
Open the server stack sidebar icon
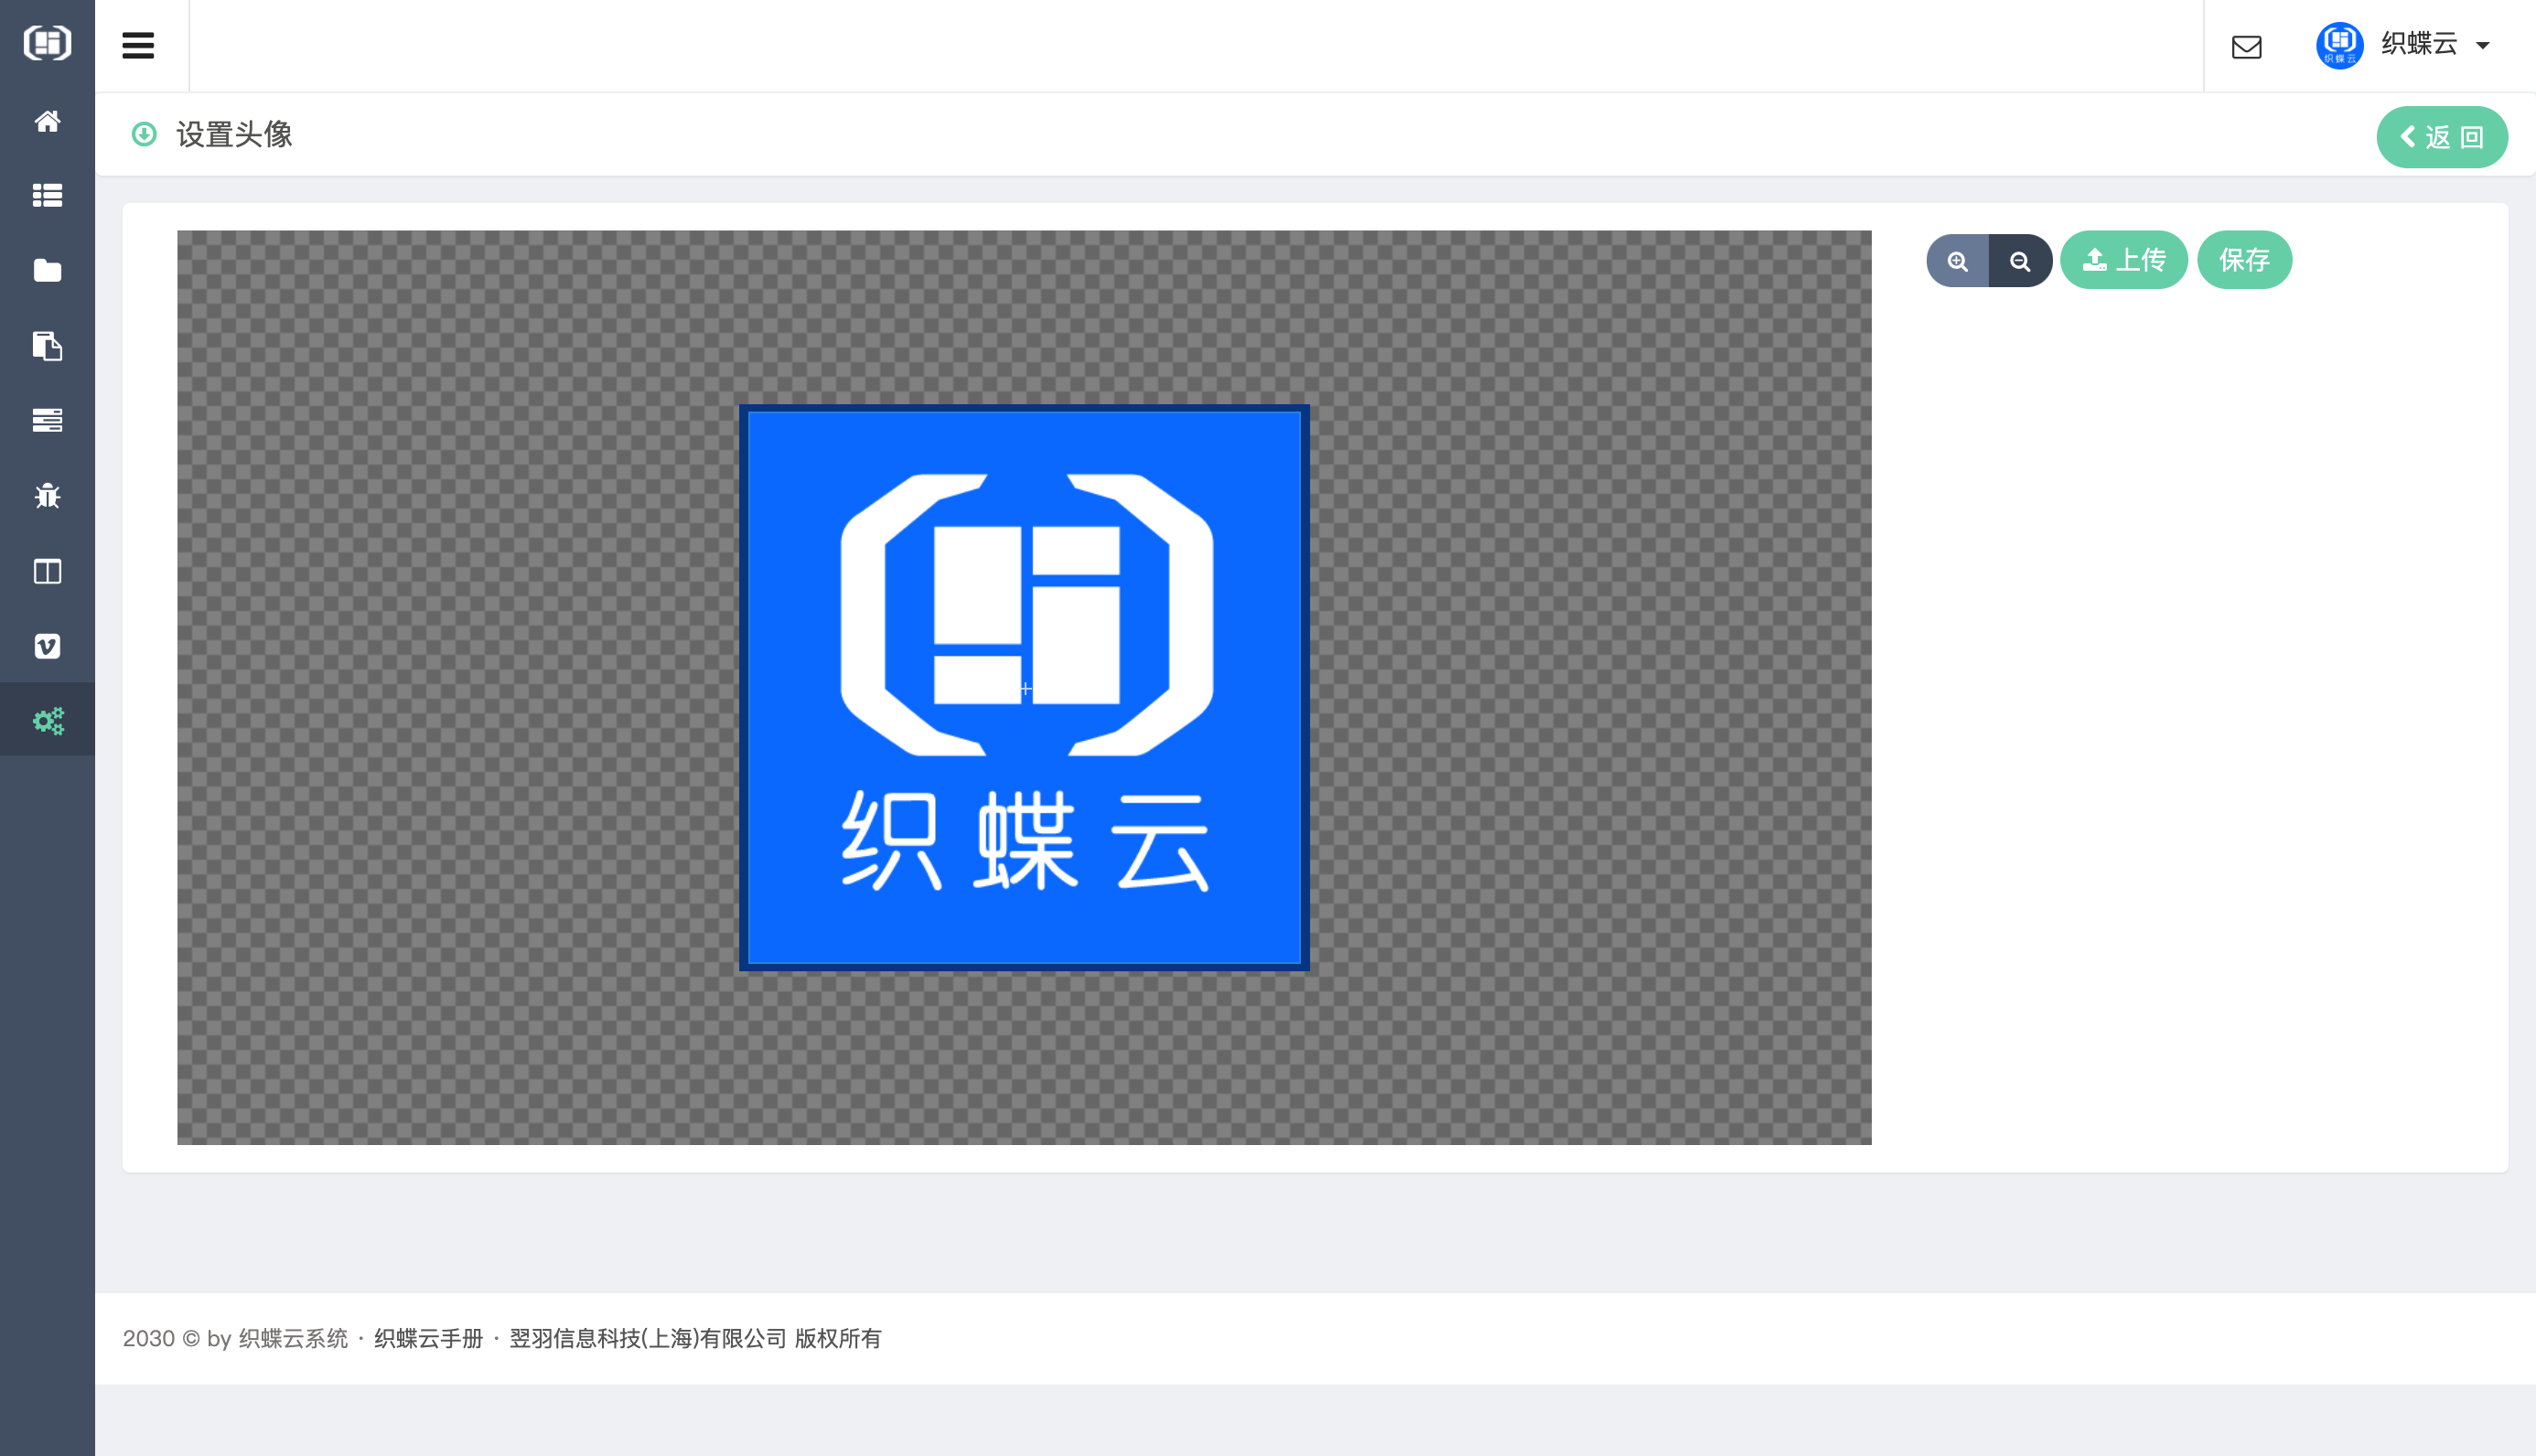coord(47,420)
